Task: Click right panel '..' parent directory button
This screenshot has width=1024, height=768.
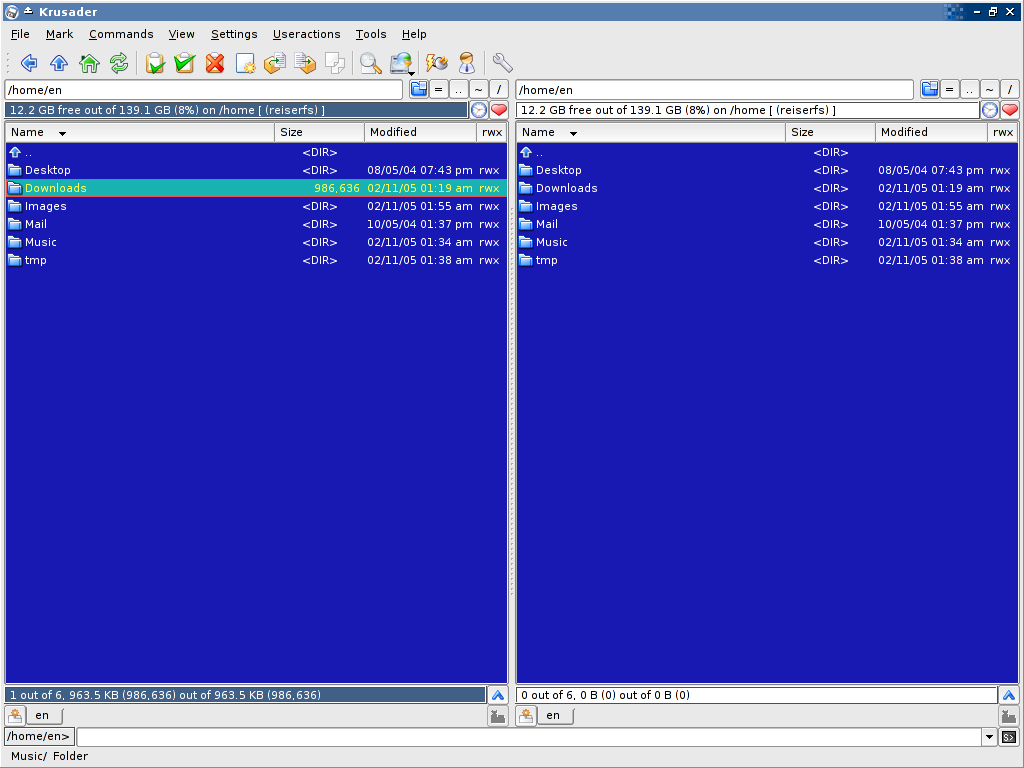Action: (969, 89)
